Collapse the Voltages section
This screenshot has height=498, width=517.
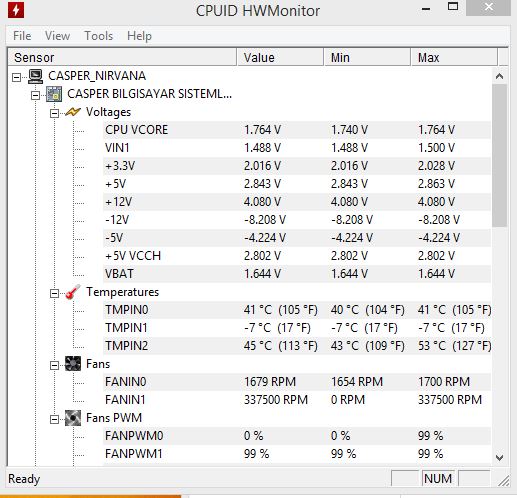click(x=54, y=114)
